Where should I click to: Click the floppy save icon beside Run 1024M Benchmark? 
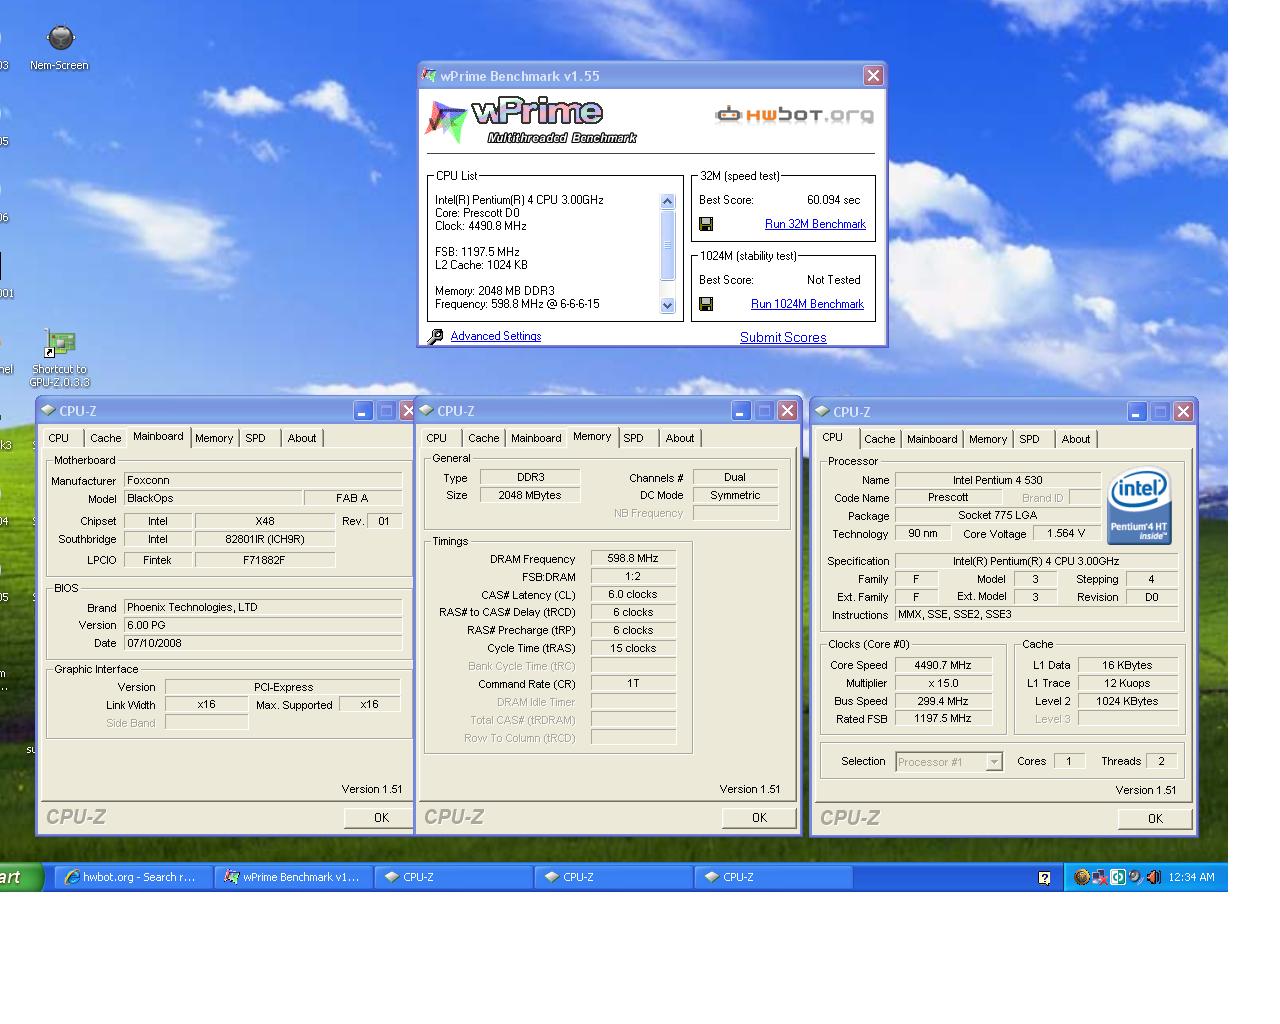[x=706, y=304]
